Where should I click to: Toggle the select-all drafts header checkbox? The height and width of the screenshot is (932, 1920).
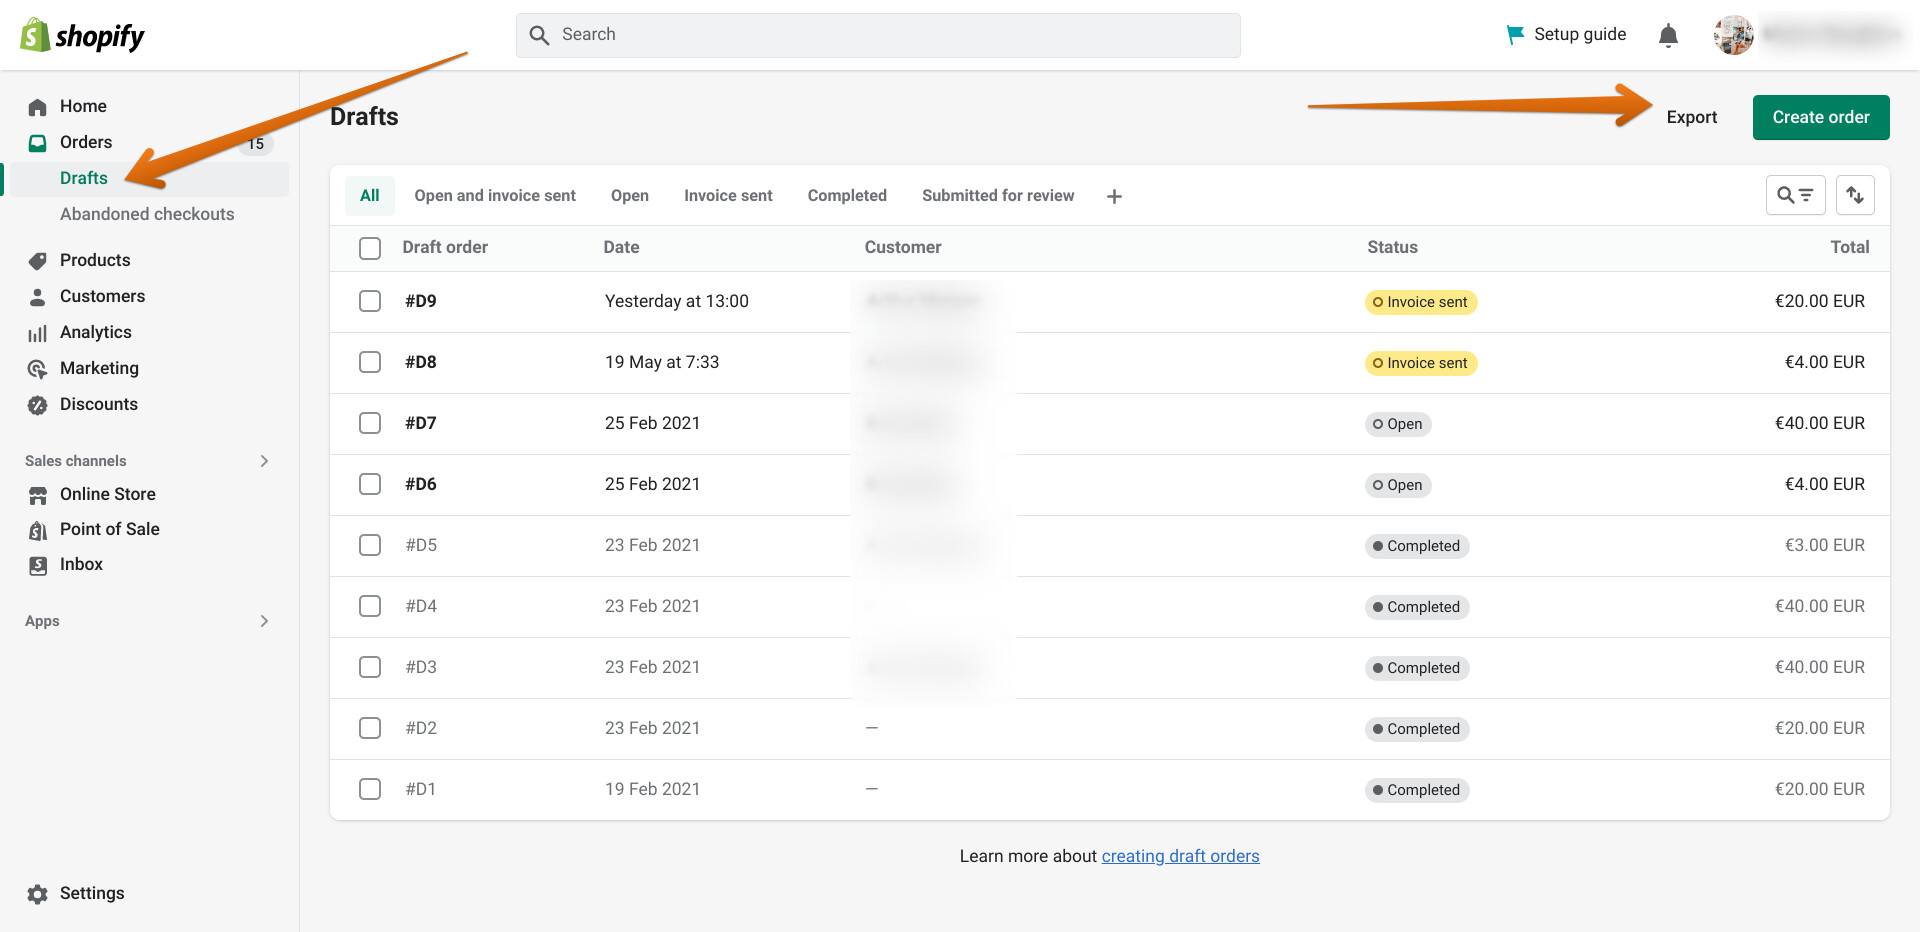370,248
